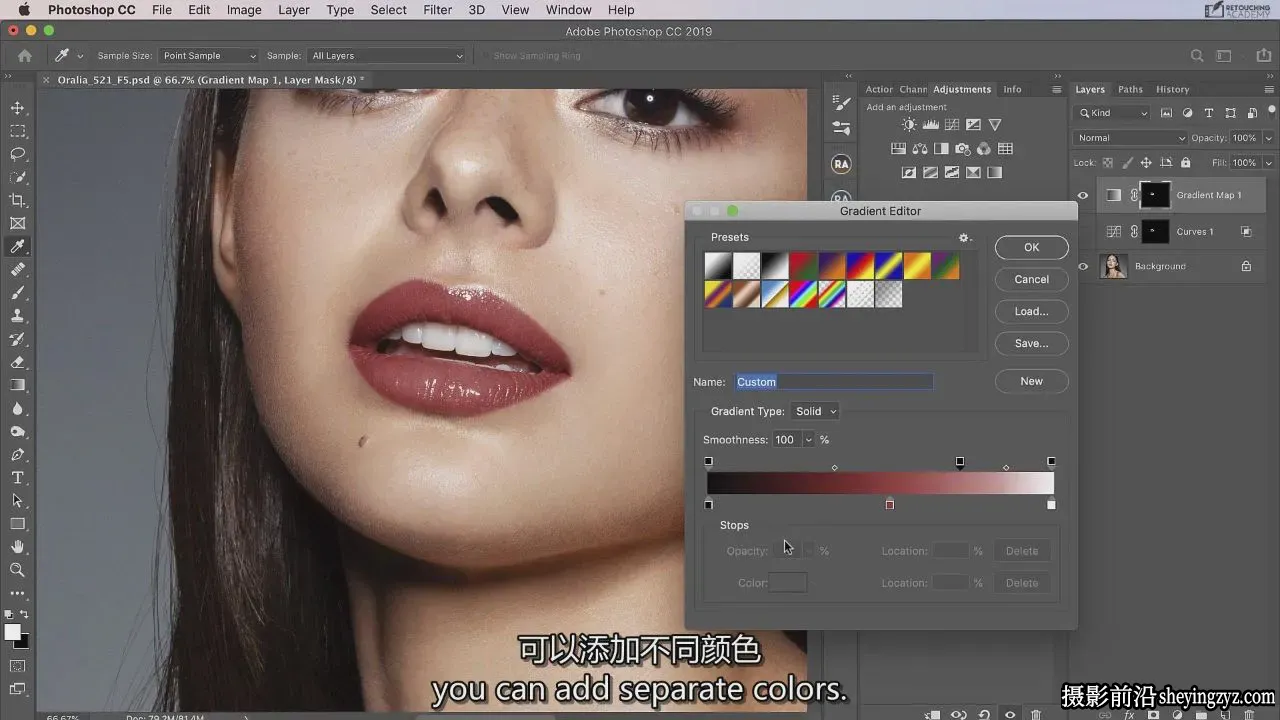
Task: Open the search icon at top right
Action: (1197, 56)
